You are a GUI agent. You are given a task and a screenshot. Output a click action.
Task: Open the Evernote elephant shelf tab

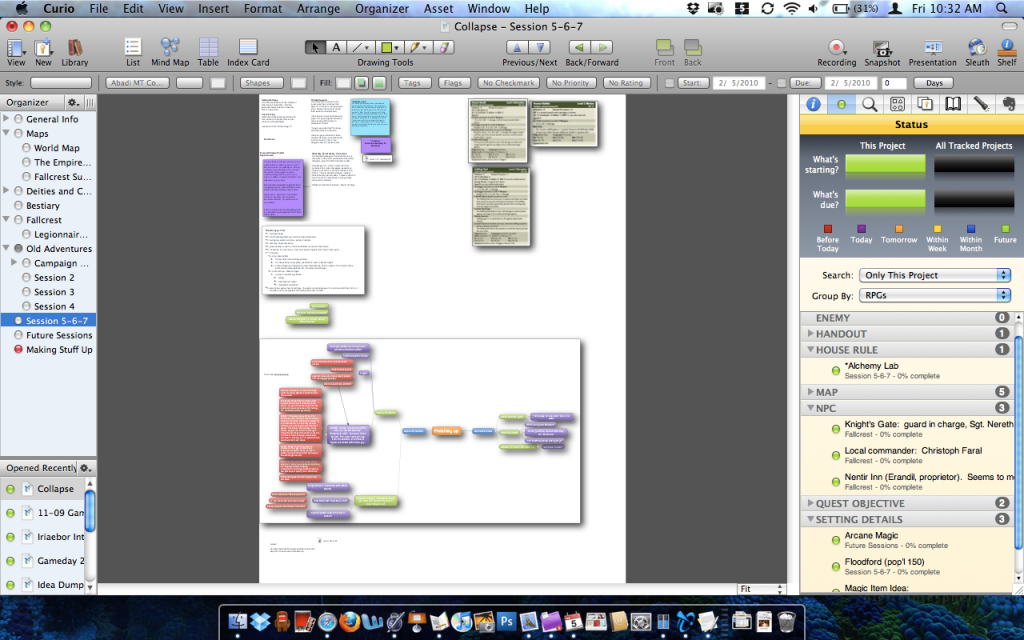pos(1009,104)
